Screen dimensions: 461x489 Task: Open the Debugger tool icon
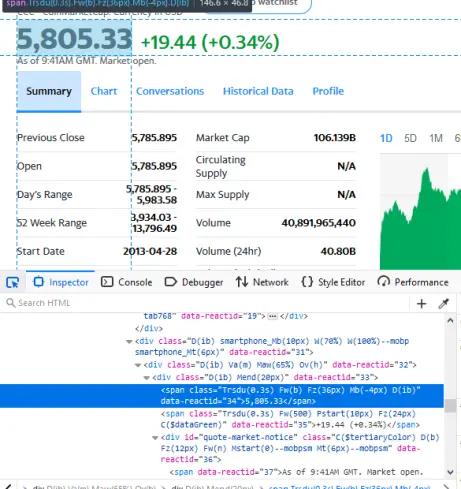(171, 282)
